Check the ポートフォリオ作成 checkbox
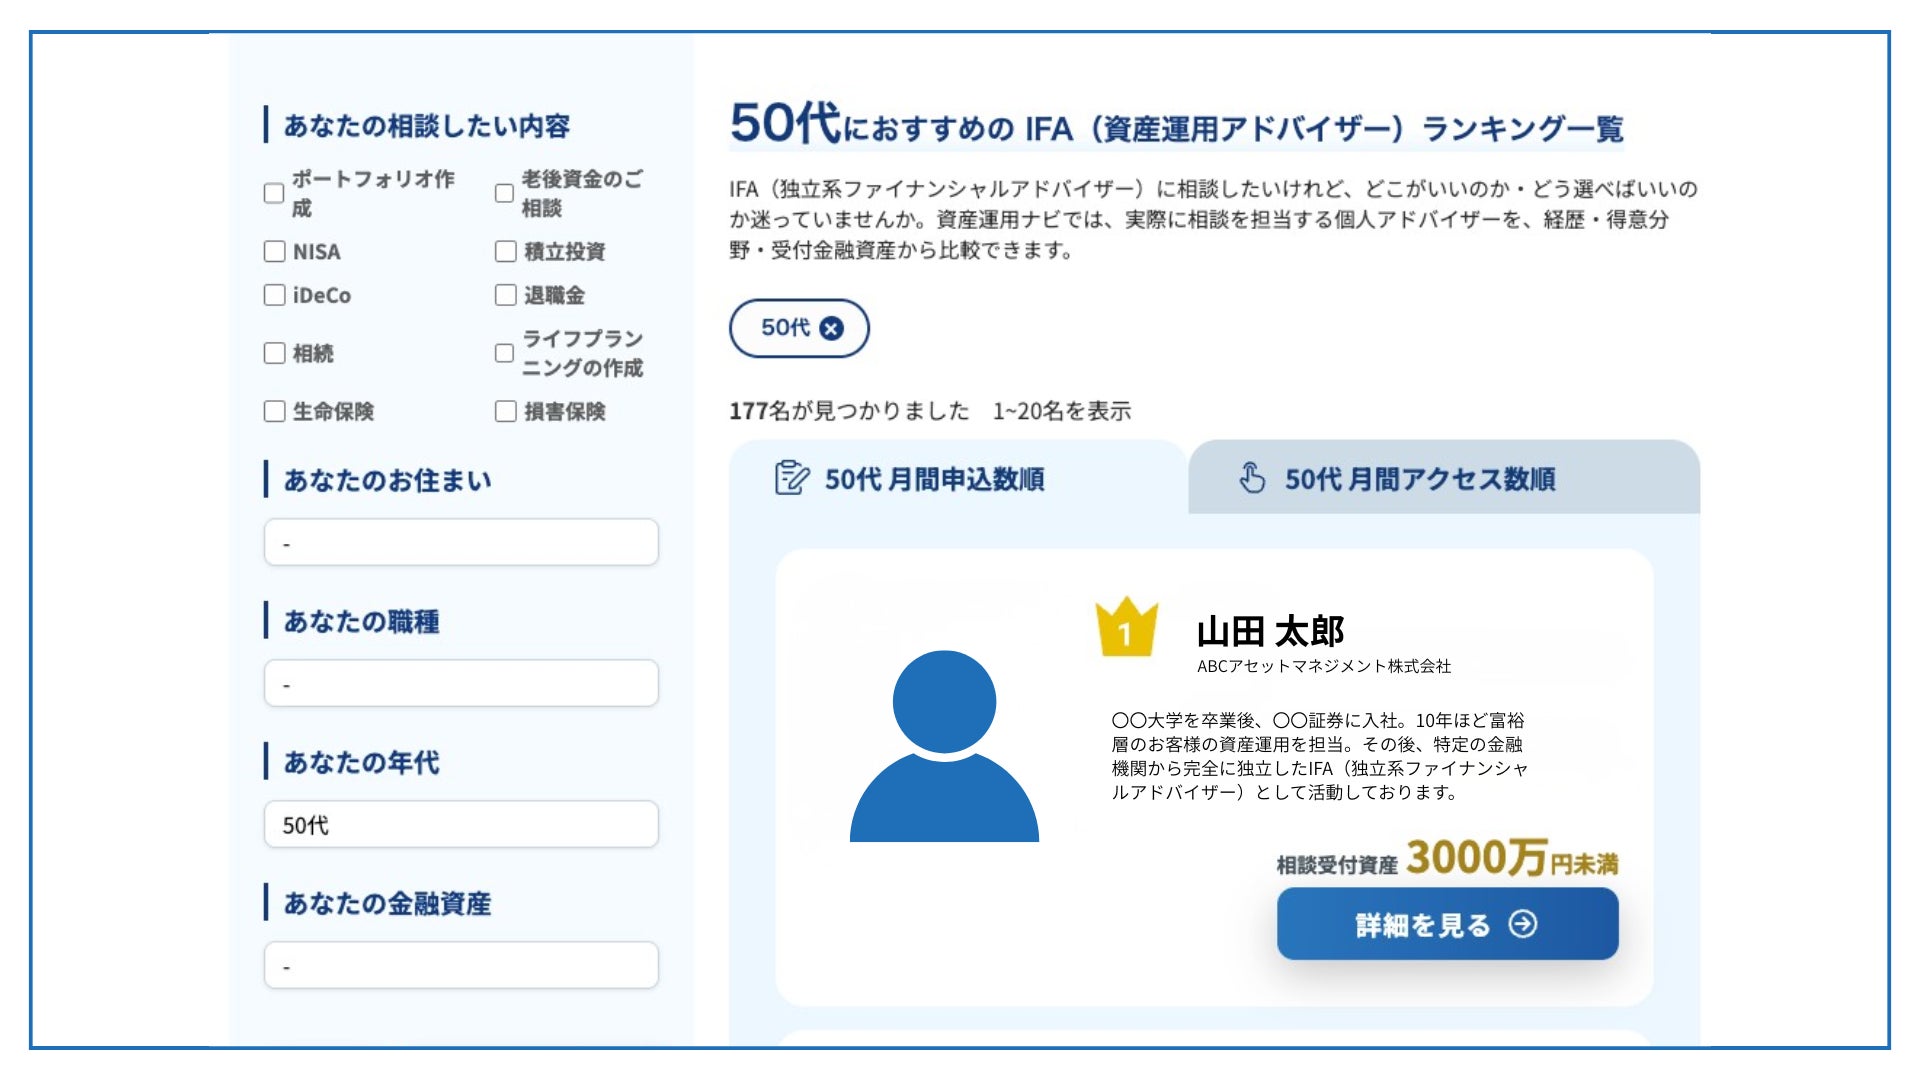 [x=274, y=193]
